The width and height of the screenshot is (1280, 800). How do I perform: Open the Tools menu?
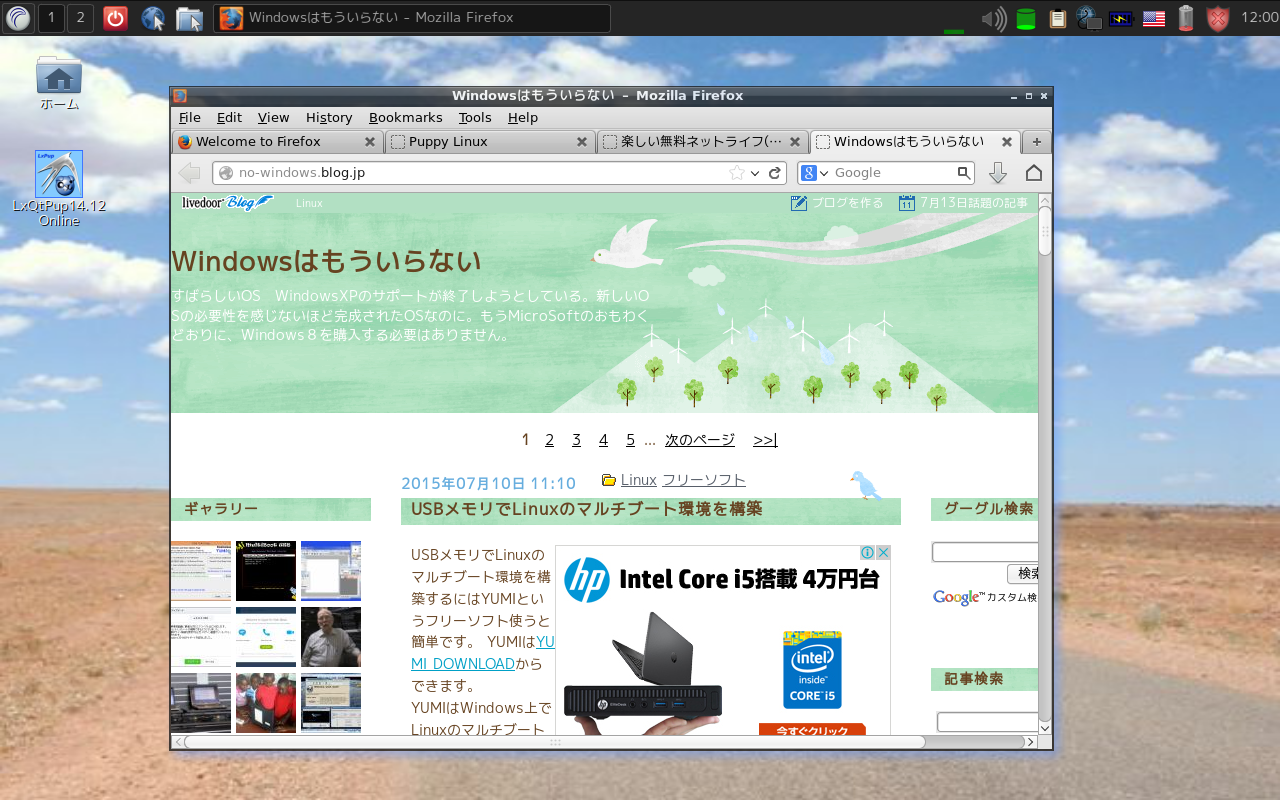click(x=475, y=117)
